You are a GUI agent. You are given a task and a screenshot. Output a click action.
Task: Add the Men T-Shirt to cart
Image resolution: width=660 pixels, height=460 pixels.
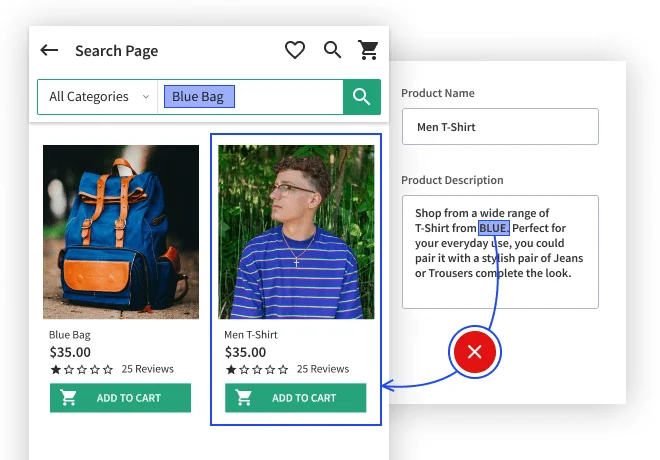click(295, 398)
